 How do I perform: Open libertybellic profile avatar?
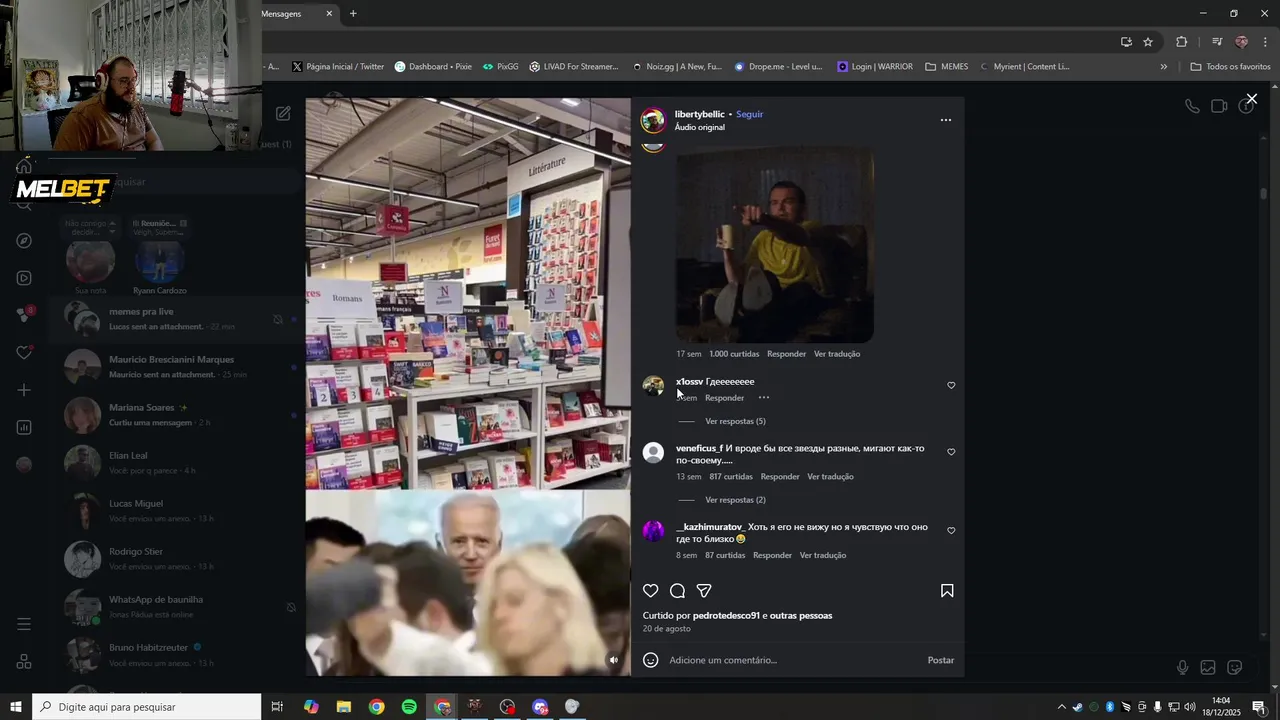653,121
